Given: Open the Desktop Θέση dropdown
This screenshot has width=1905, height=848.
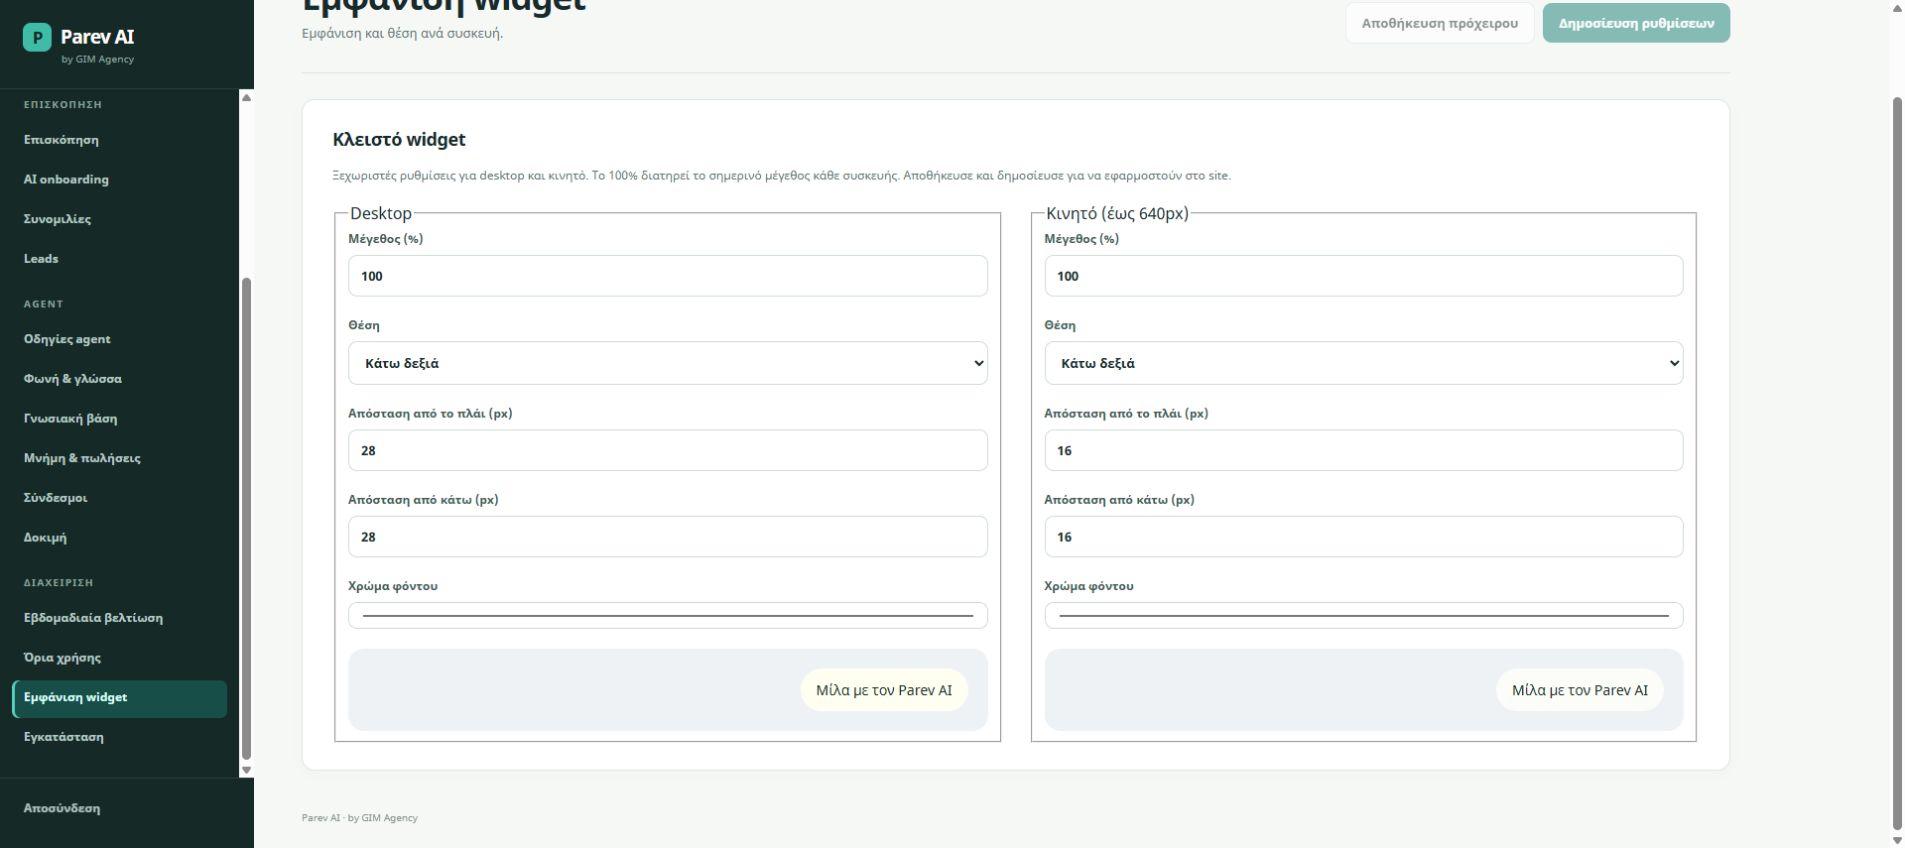Looking at the screenshot, I should [668, 363].
